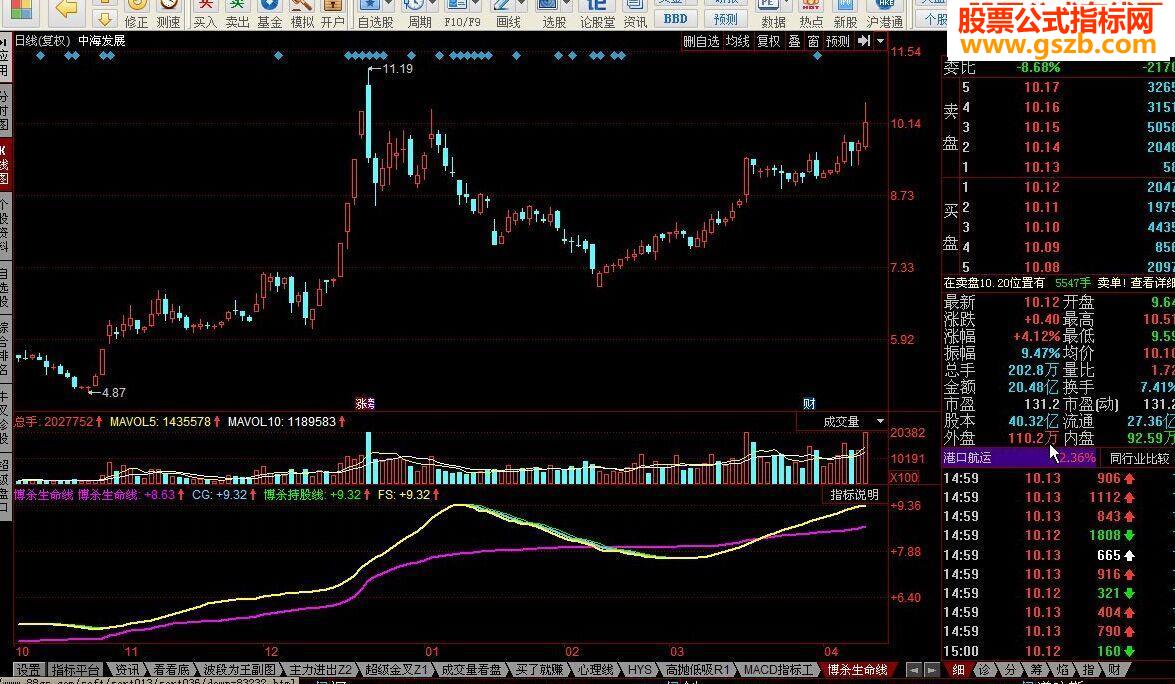Switch to the 看看底 indicator tab
This screenshot has height=684, width=1175.
click(x=171, y=670)
